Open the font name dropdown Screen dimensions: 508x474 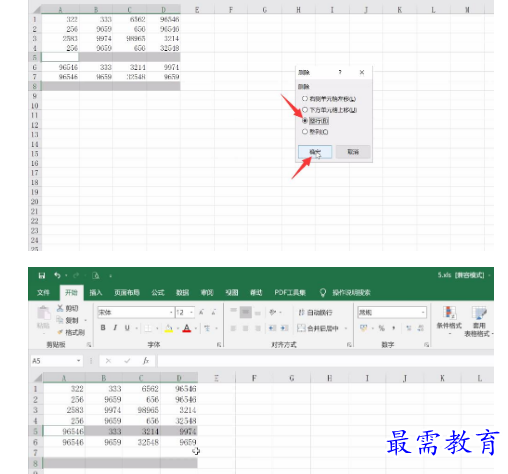coord(171,312)
